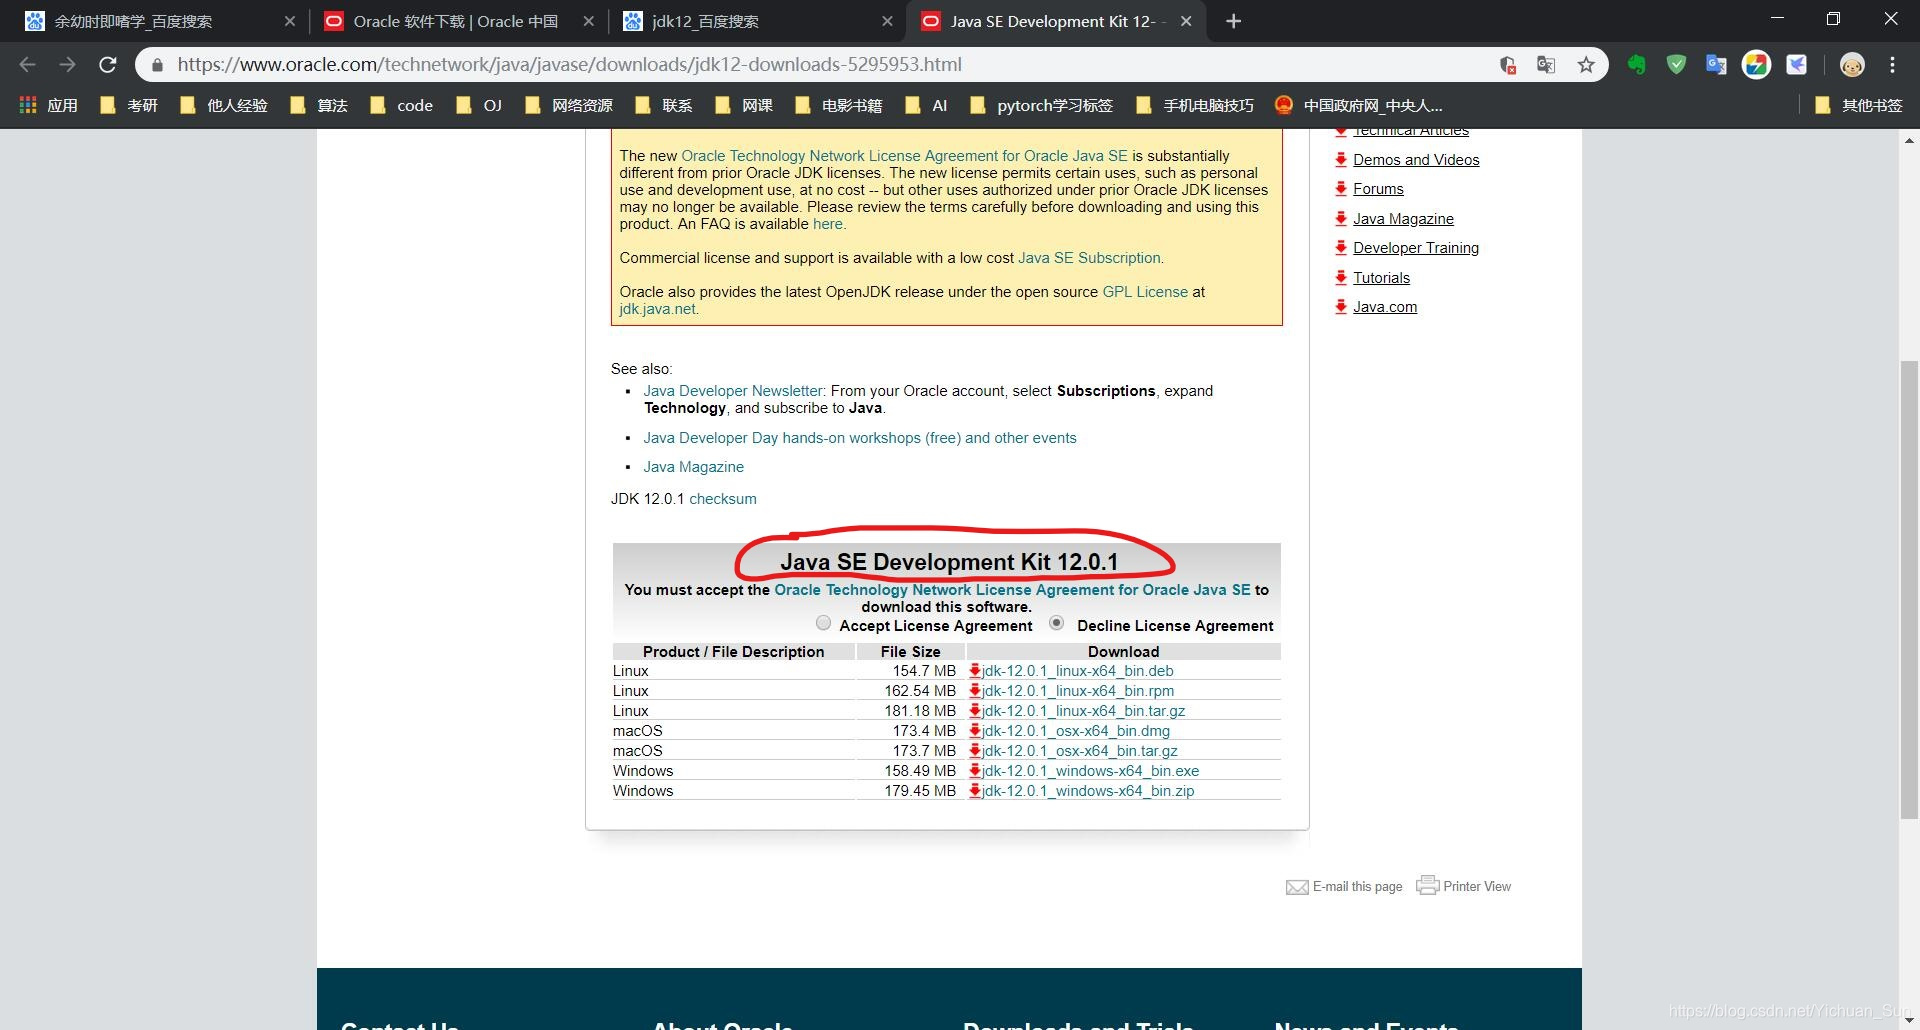Click the red download arrow beside windows-x64_bin.exe

pyautogui.click(x=975, y=771)
